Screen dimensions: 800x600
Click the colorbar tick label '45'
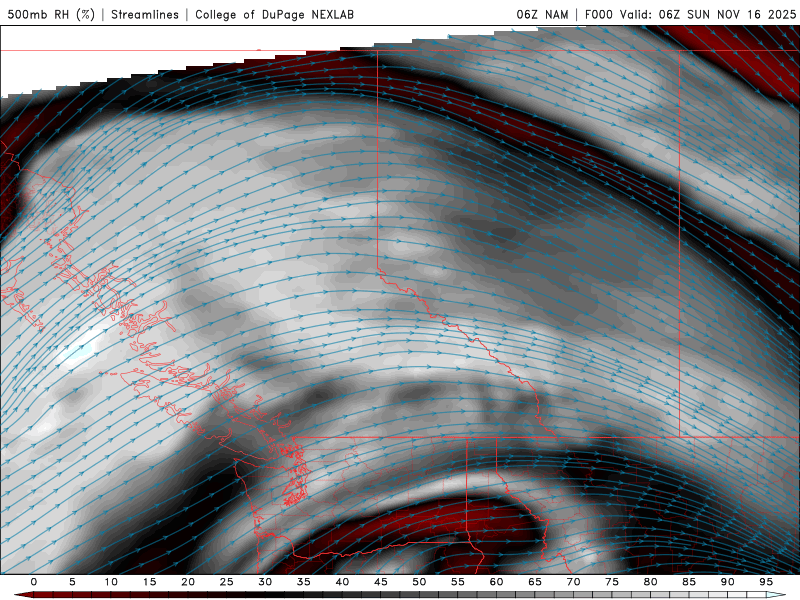[381, 582]
